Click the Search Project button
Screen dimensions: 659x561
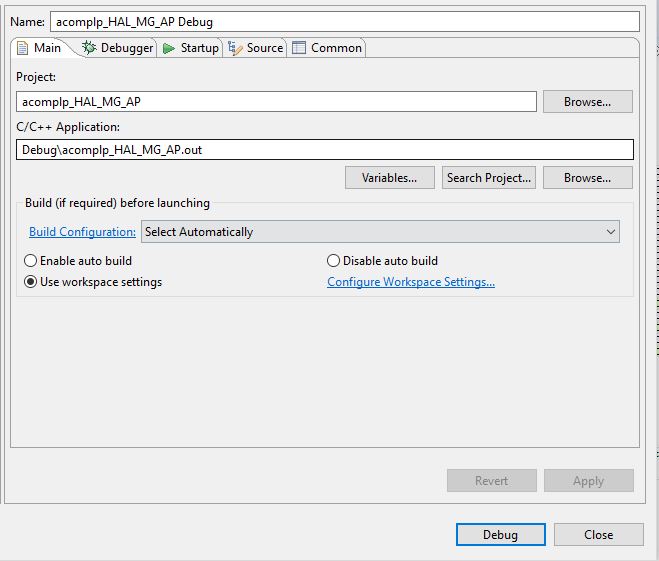489,178
